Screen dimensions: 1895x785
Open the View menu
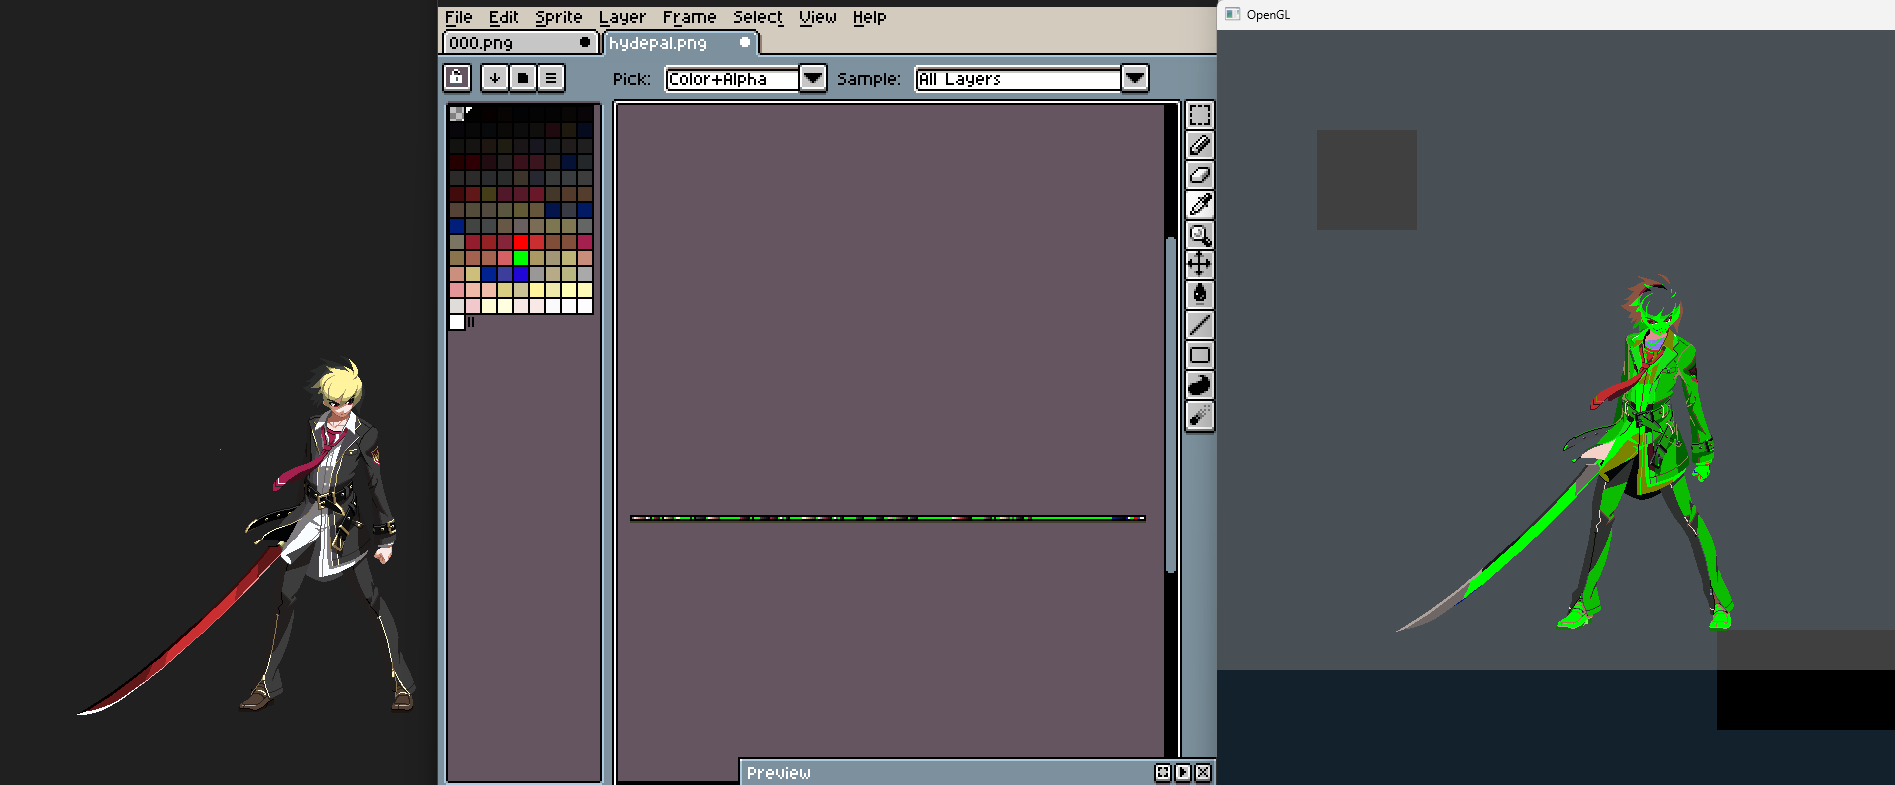(x=817, y=17)
